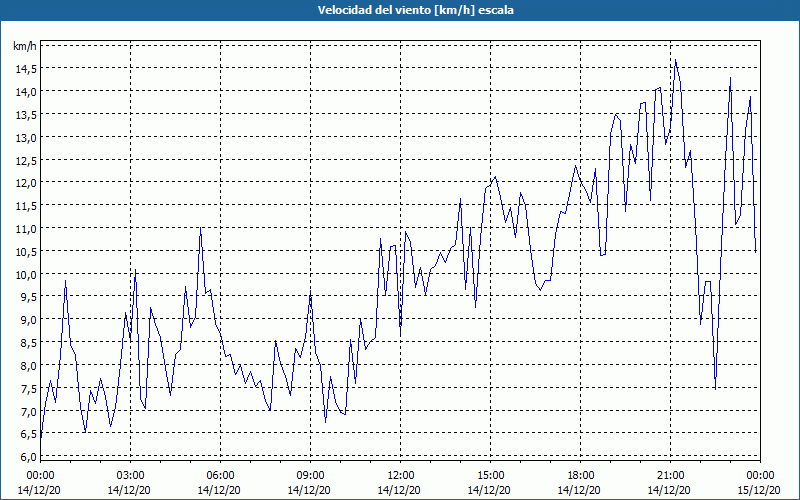Click the "9,0" y-axis label

coord(28,320)
